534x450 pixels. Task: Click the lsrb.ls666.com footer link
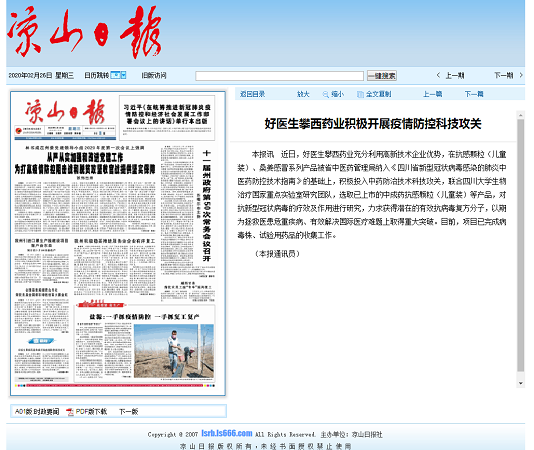coord(227,433)
